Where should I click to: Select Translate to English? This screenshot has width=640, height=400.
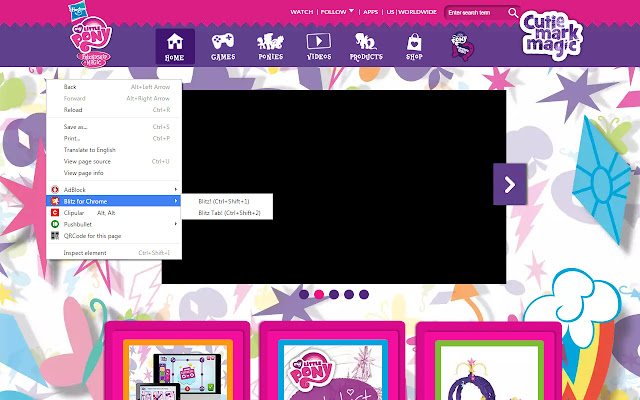click(x=114, y=149)
